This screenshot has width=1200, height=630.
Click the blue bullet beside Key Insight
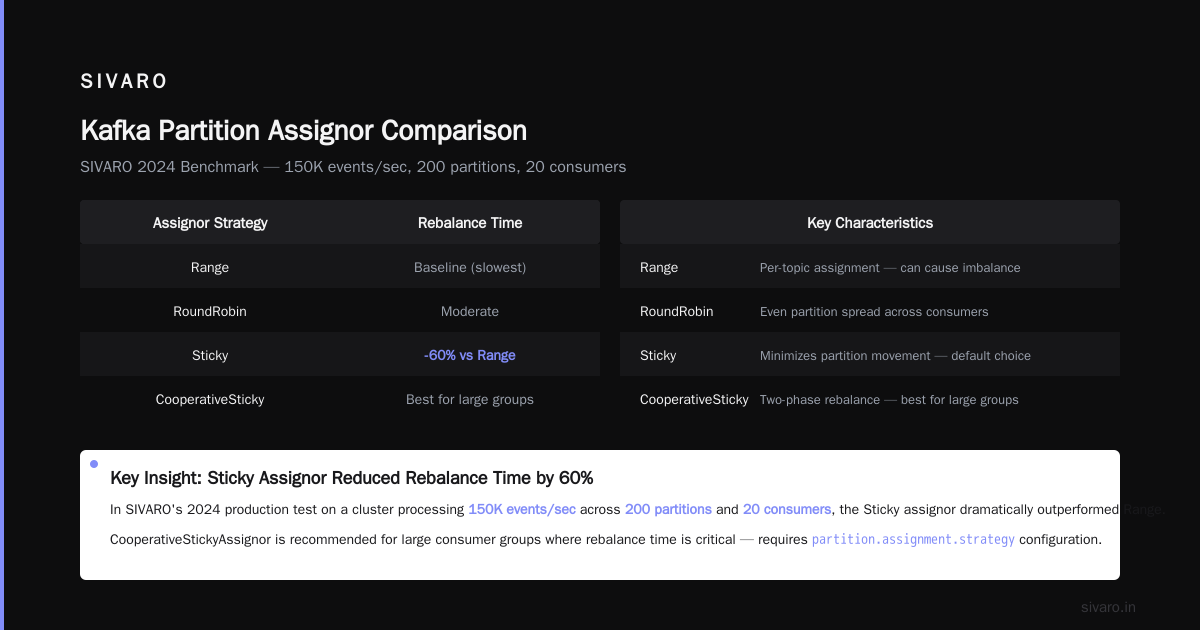(x=94, y=464)
